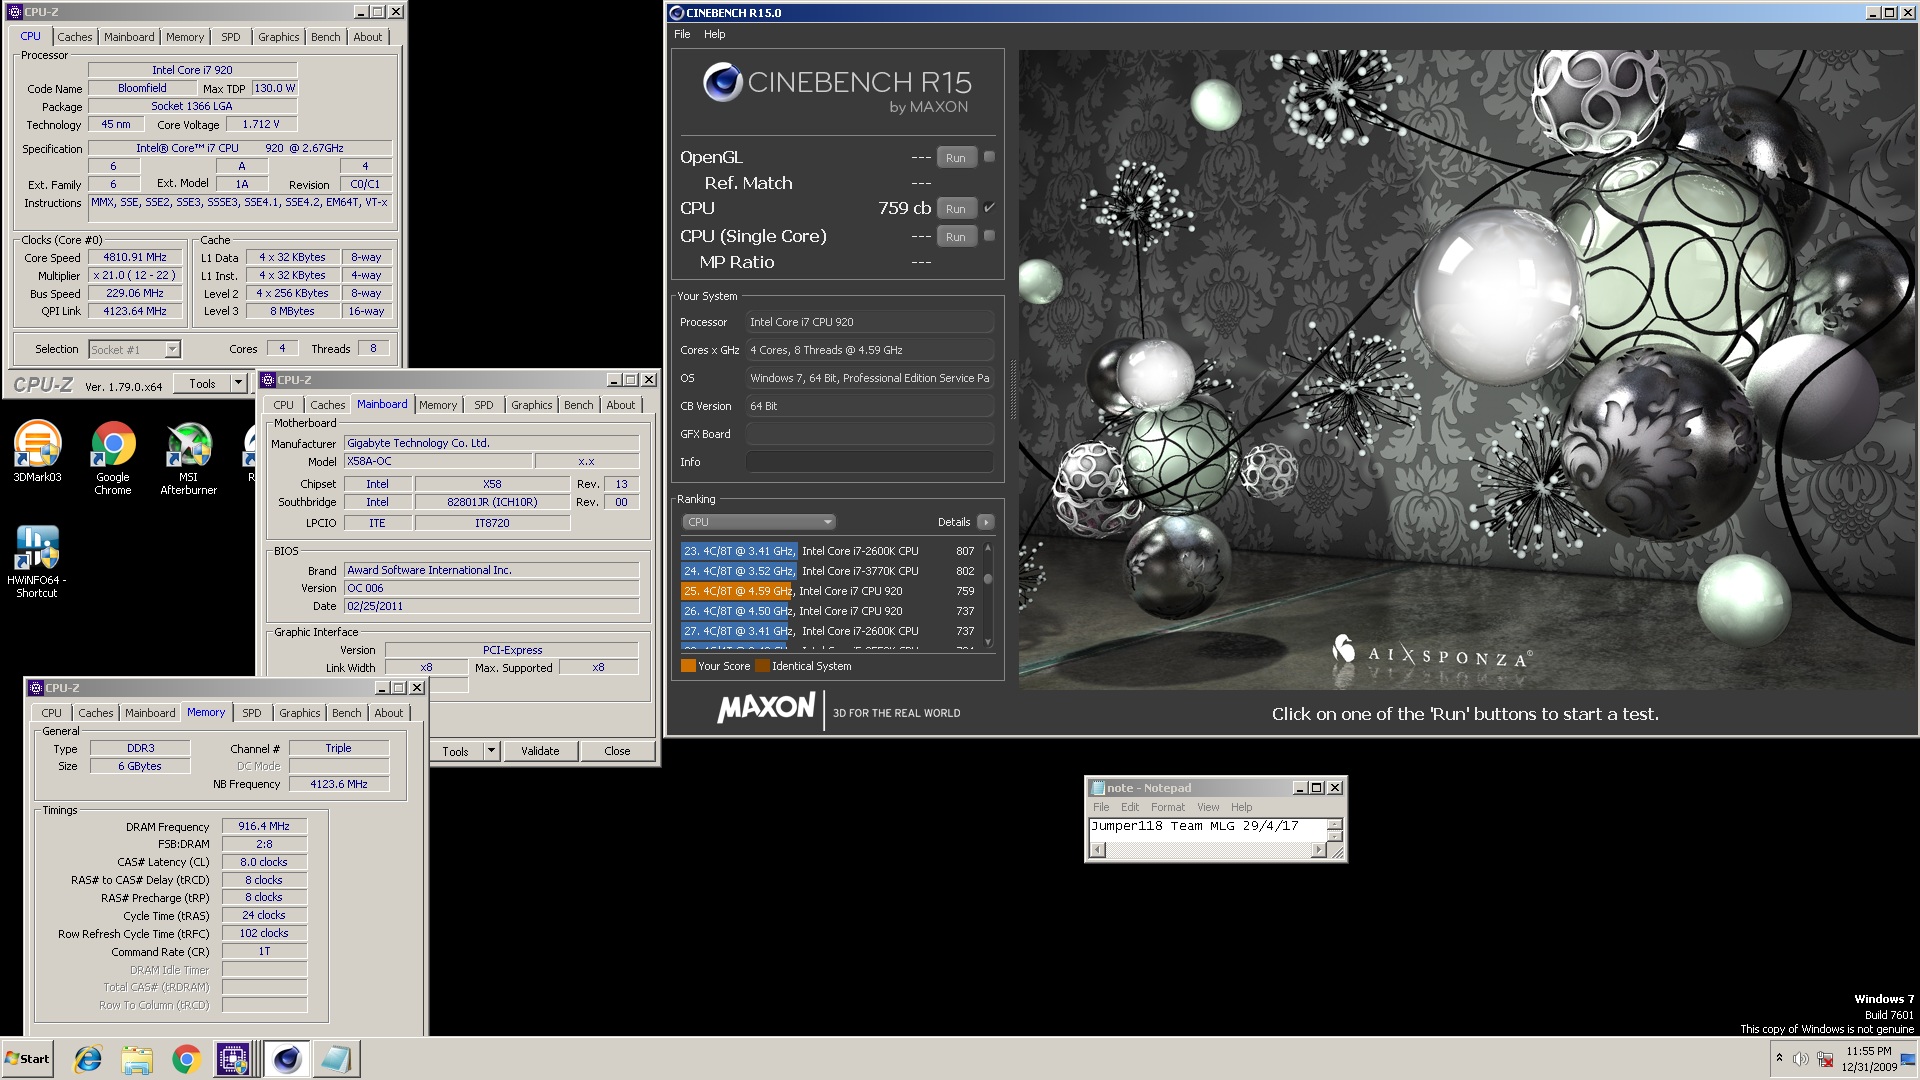
Task: Open About tab in CPU-Z Mainboard window
Action: tap(621, 405)
